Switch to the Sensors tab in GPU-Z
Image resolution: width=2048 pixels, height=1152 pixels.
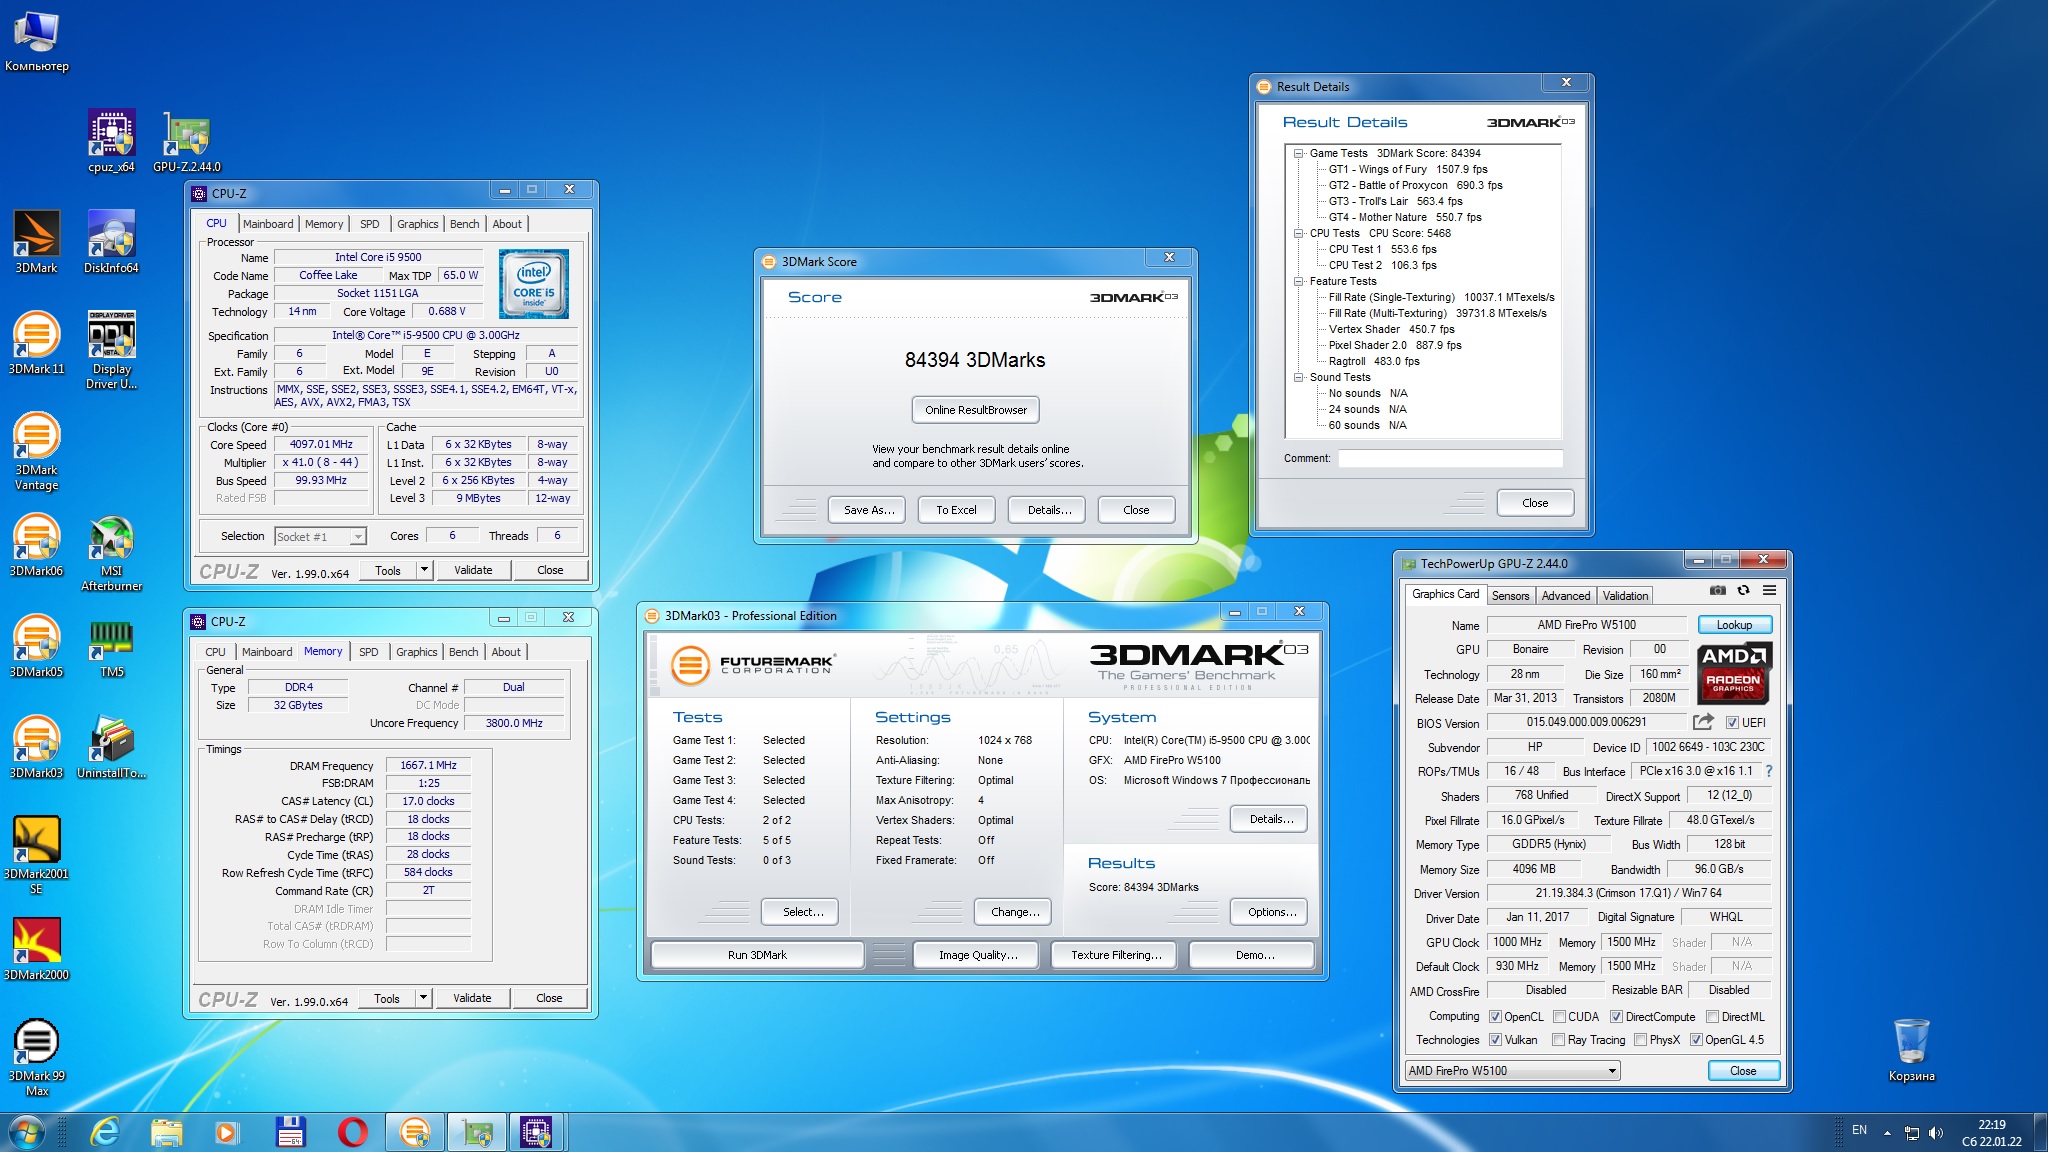point(1510,596)
